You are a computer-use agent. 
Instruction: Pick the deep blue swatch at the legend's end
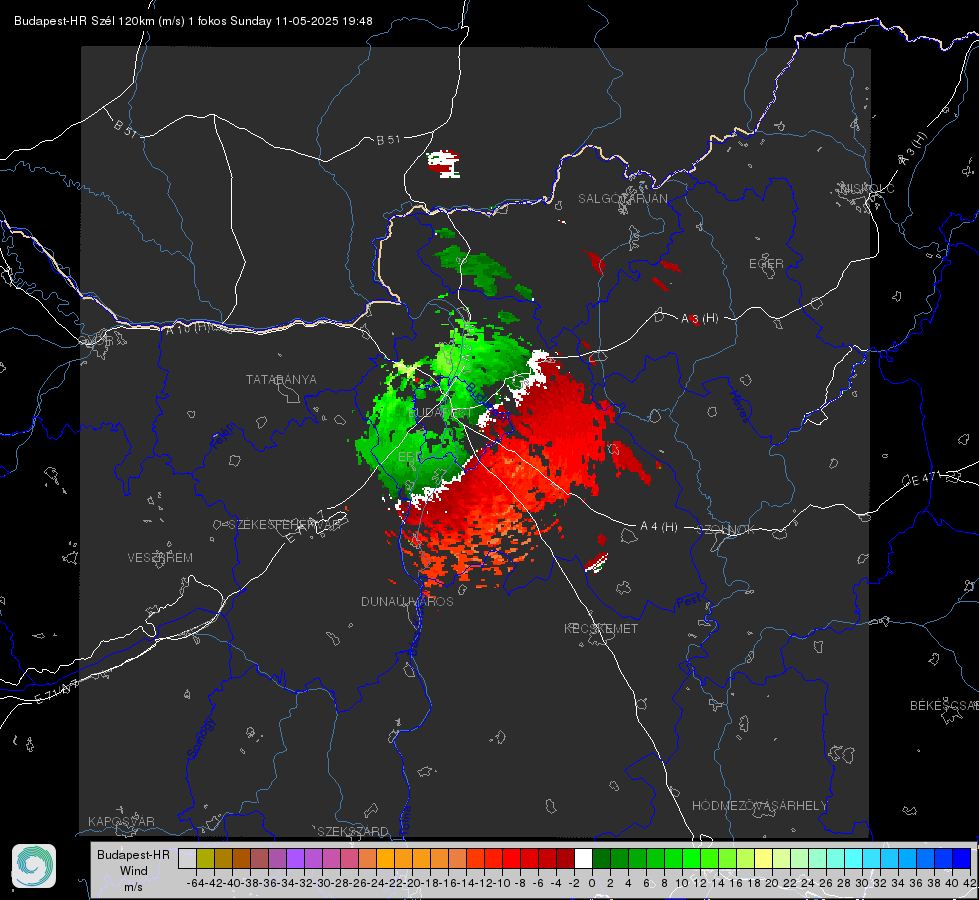[x=962, y=858]
